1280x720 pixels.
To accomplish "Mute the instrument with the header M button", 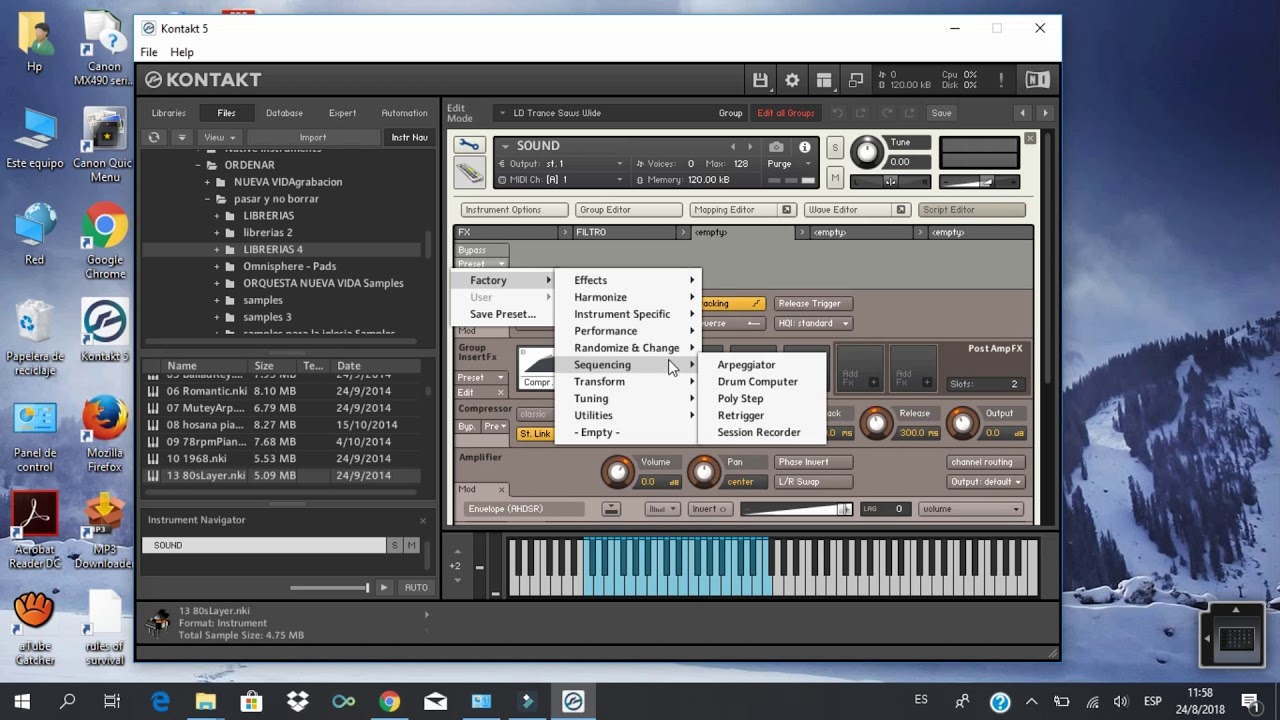I will pos(835,179).
